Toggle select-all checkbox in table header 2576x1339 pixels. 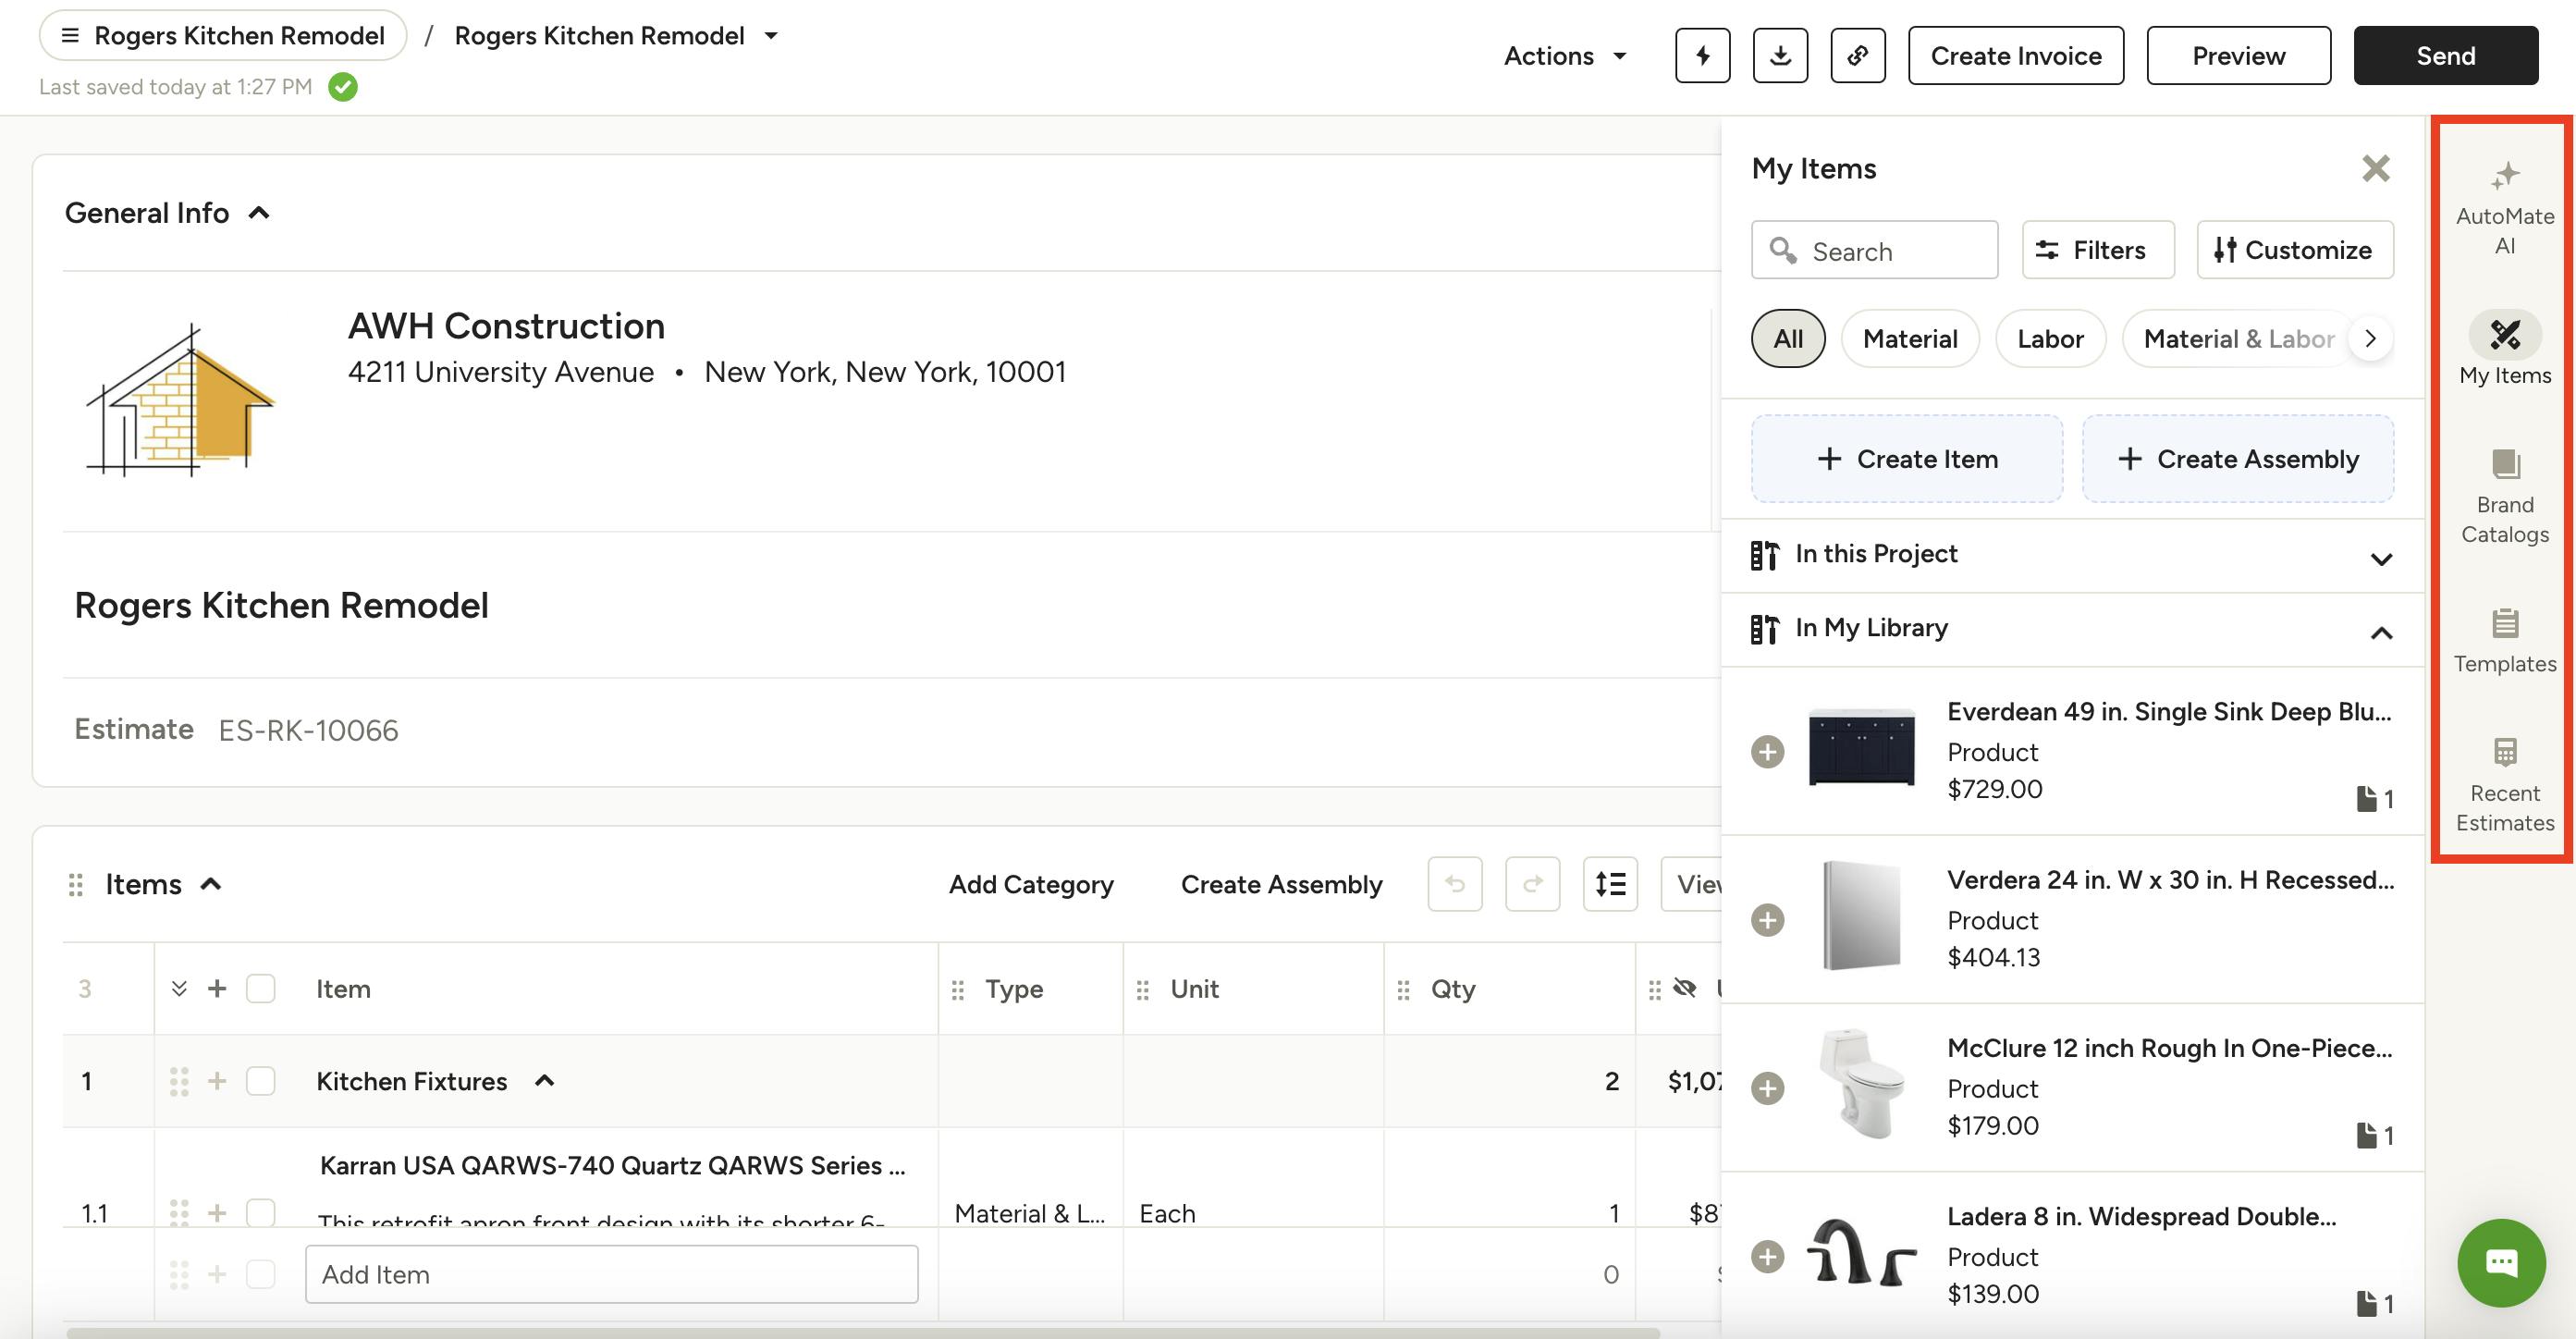260,988
